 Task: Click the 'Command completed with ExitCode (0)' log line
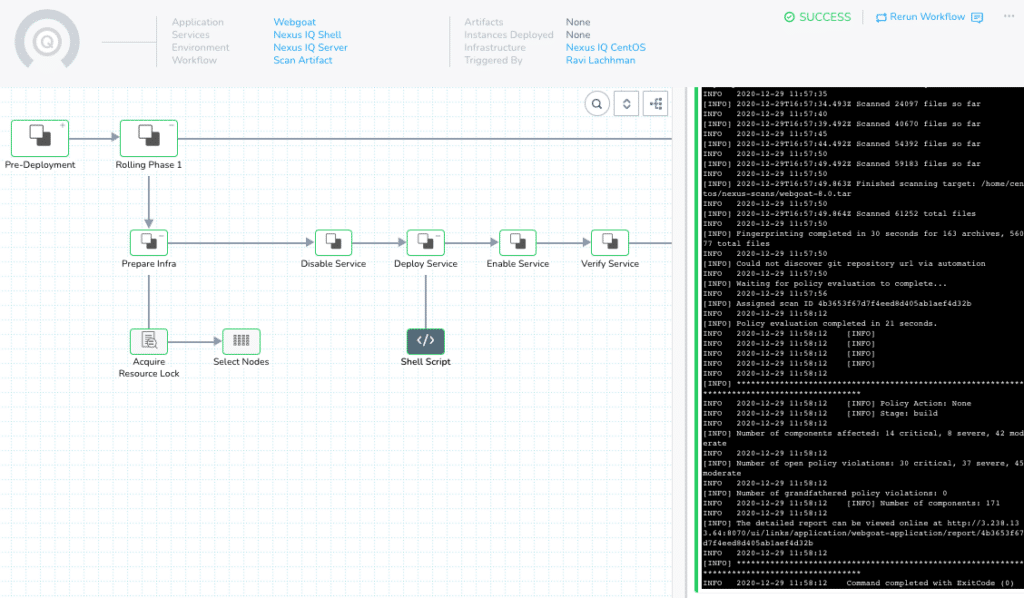click(x=858, y=583)
